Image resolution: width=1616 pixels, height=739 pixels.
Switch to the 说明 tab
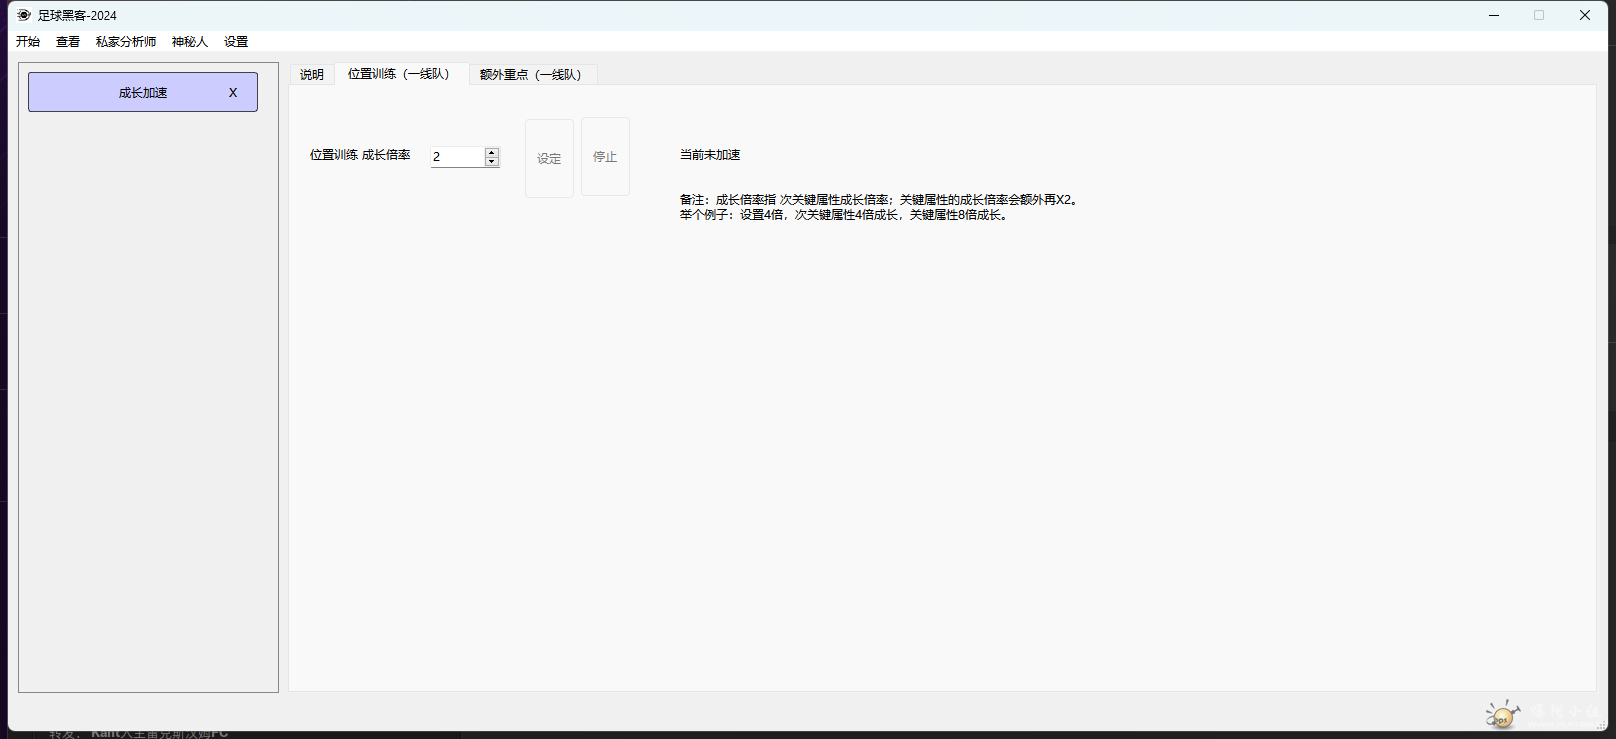tap(312, 75)
